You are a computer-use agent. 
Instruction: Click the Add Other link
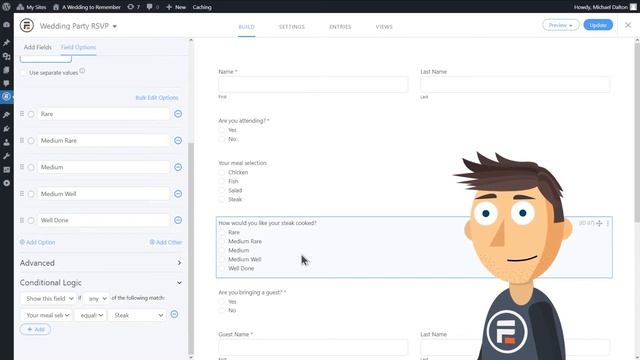tap(166, 242)
